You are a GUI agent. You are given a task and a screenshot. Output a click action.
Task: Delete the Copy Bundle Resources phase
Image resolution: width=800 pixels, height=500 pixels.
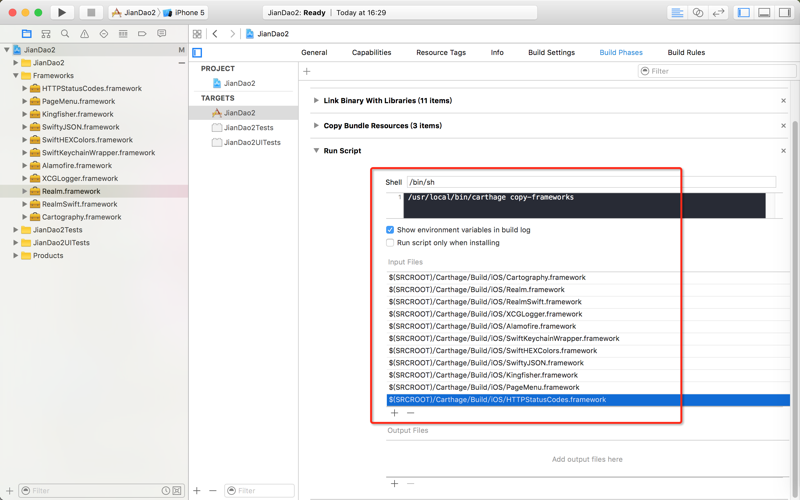pos(783,126)
